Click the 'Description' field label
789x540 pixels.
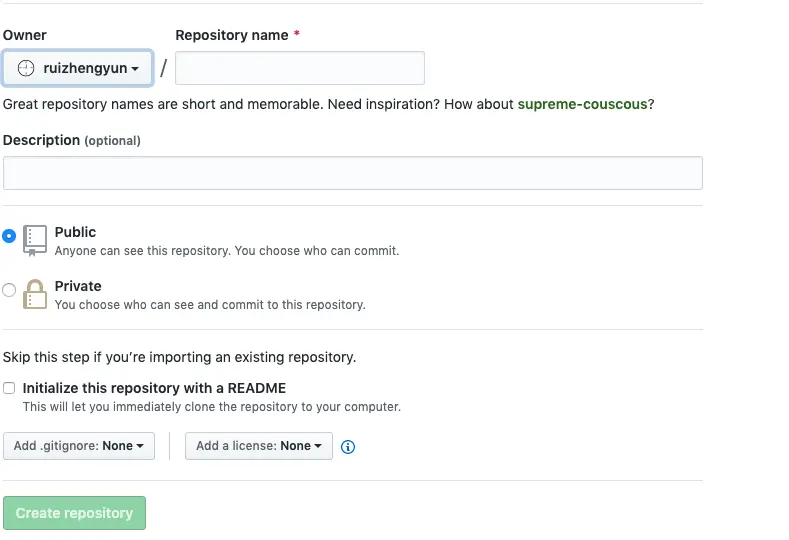(x=41, y=140)
